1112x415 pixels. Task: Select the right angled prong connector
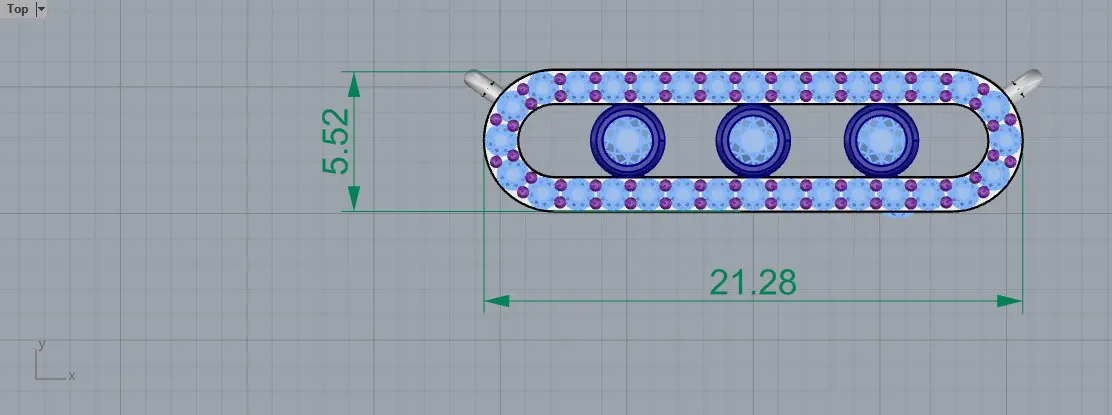point(1023,83)
